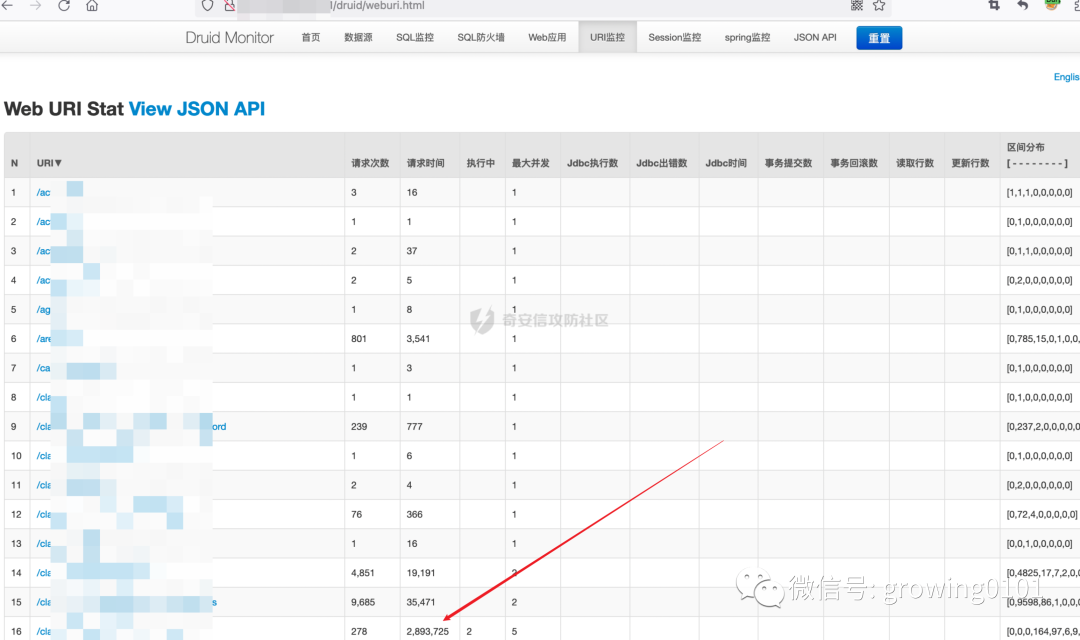This screenshot has height=640, width=1080.
Task: Click request count 239 in row 9
Action: click(x=359, y=427)
